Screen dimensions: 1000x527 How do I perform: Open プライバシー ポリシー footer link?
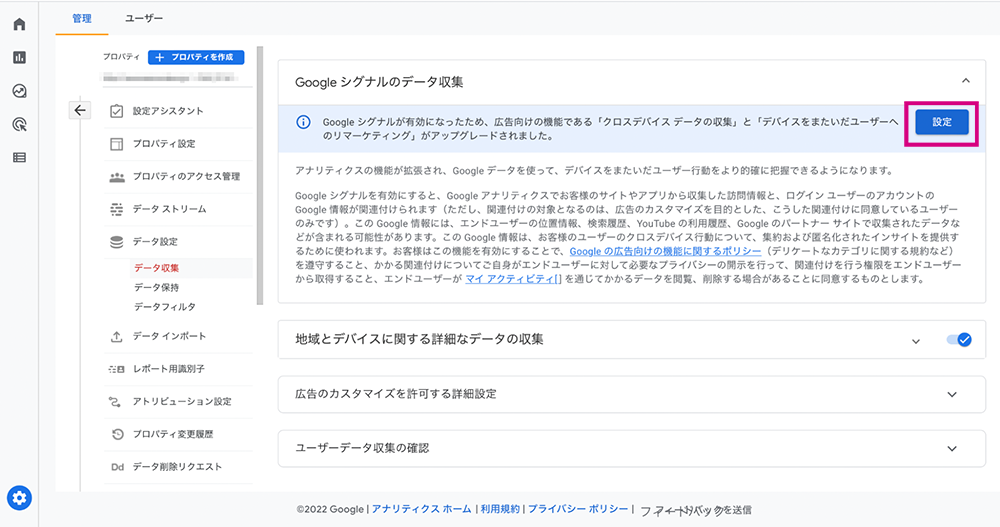point(578,509)
